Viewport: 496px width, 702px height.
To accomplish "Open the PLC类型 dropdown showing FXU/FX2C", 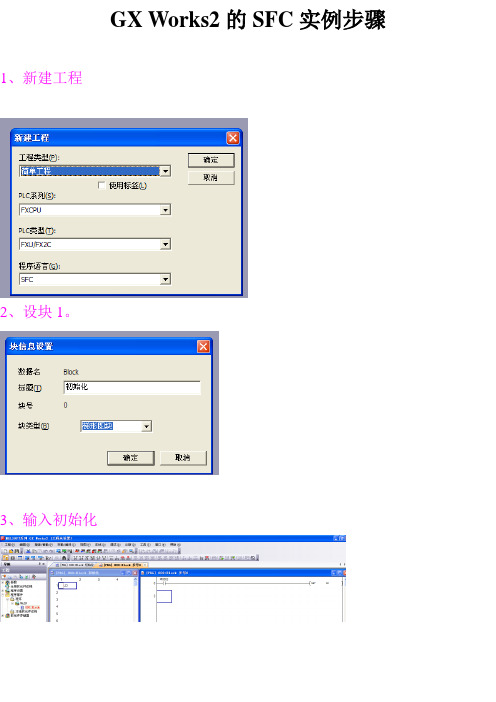I will 95,244.
